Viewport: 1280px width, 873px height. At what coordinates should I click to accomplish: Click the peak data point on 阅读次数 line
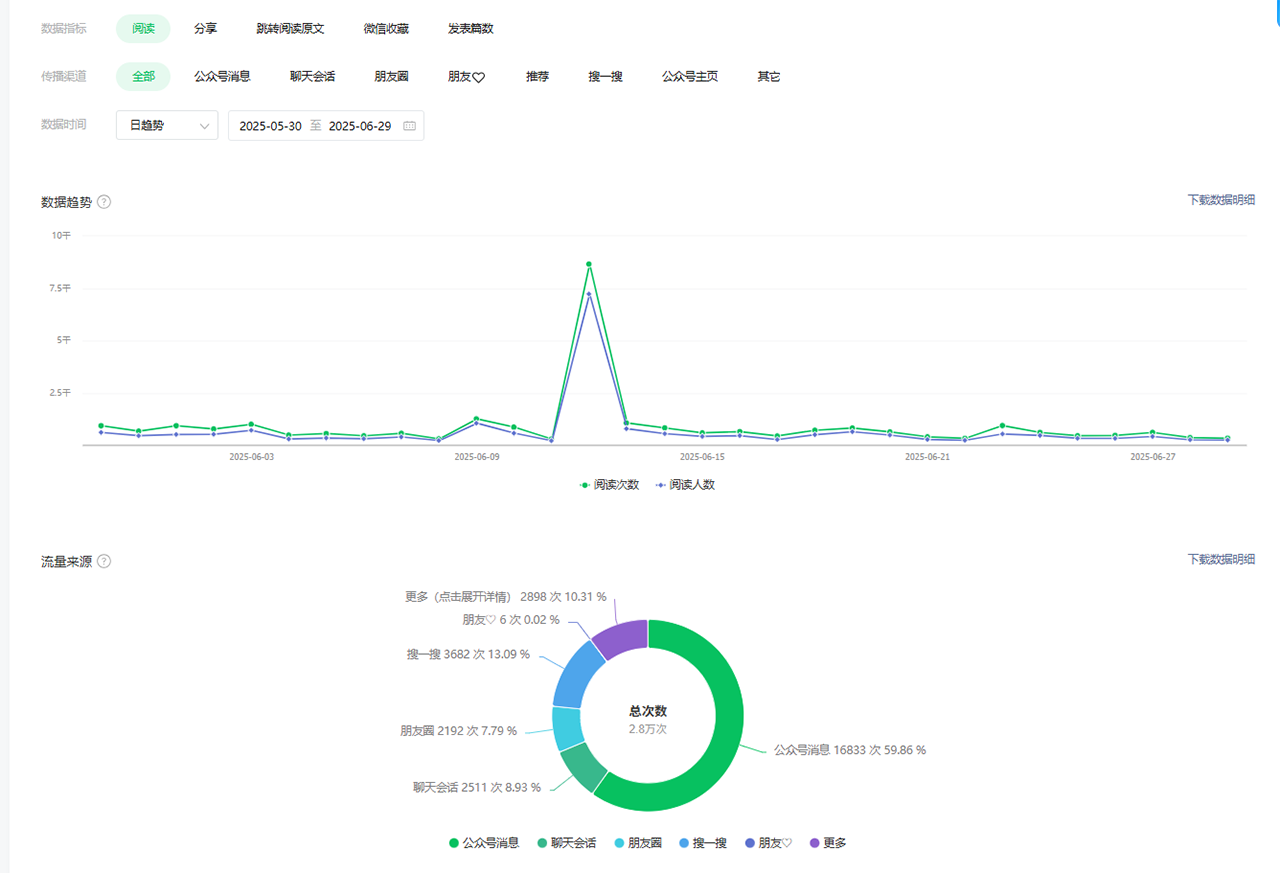point(589,264)
